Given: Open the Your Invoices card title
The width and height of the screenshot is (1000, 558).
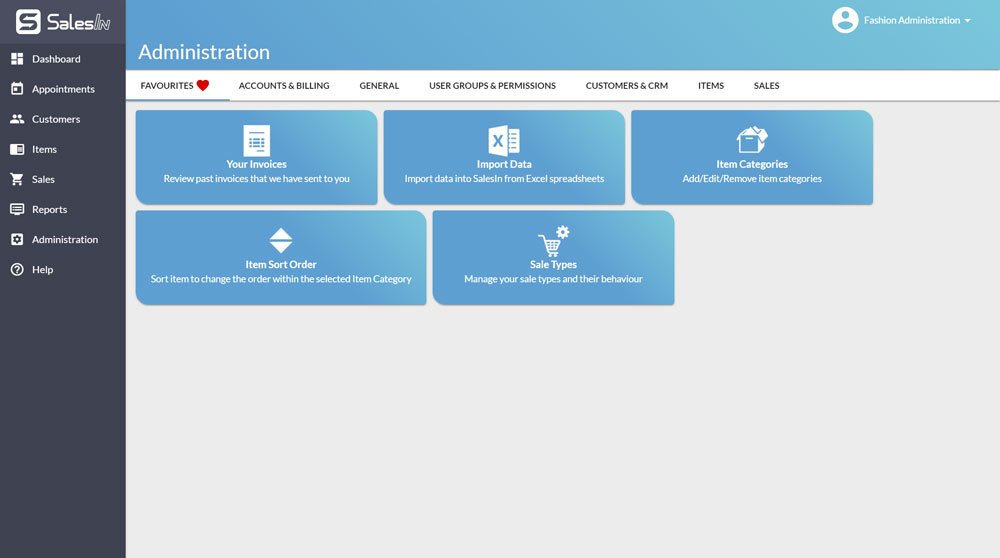Looking at the screenshot, I should click(256, 164).
